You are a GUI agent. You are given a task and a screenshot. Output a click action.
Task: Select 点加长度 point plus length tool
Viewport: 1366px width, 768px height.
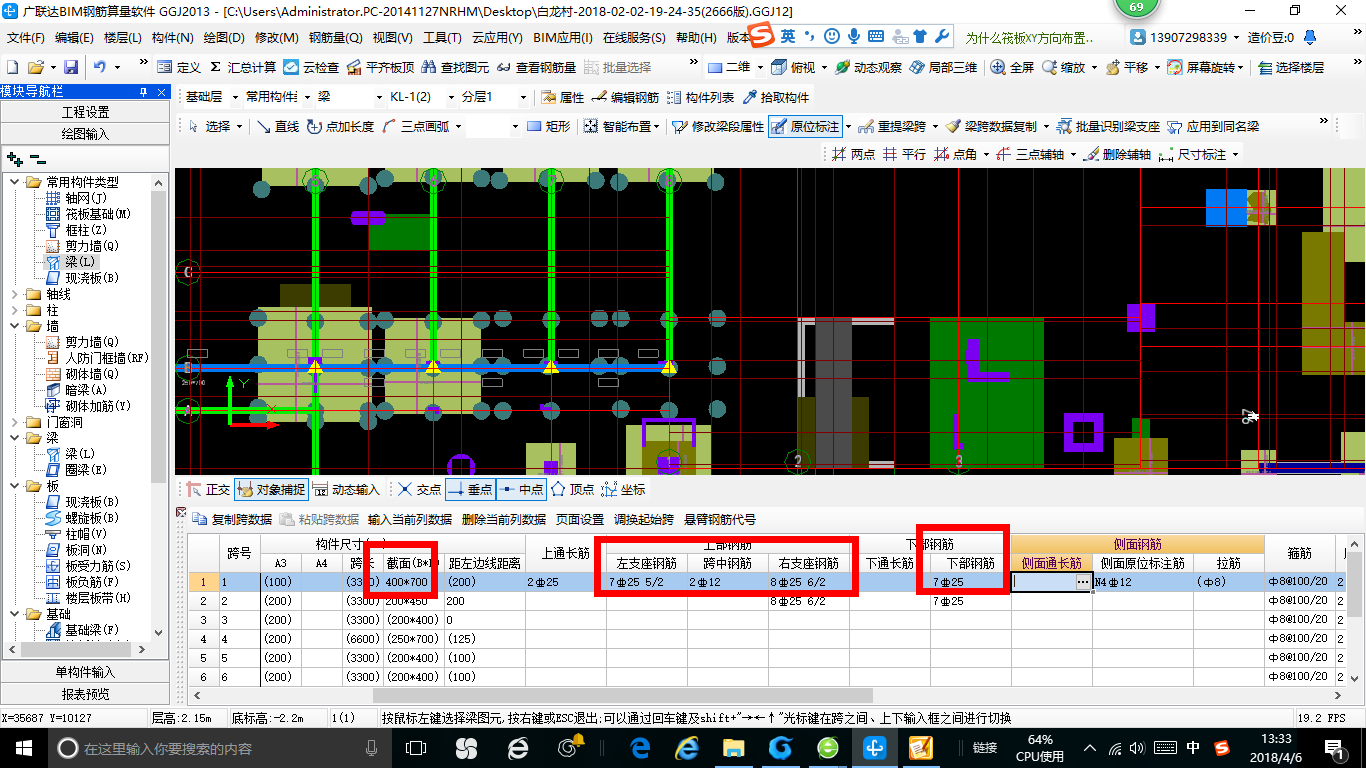[x=340, y=126]
